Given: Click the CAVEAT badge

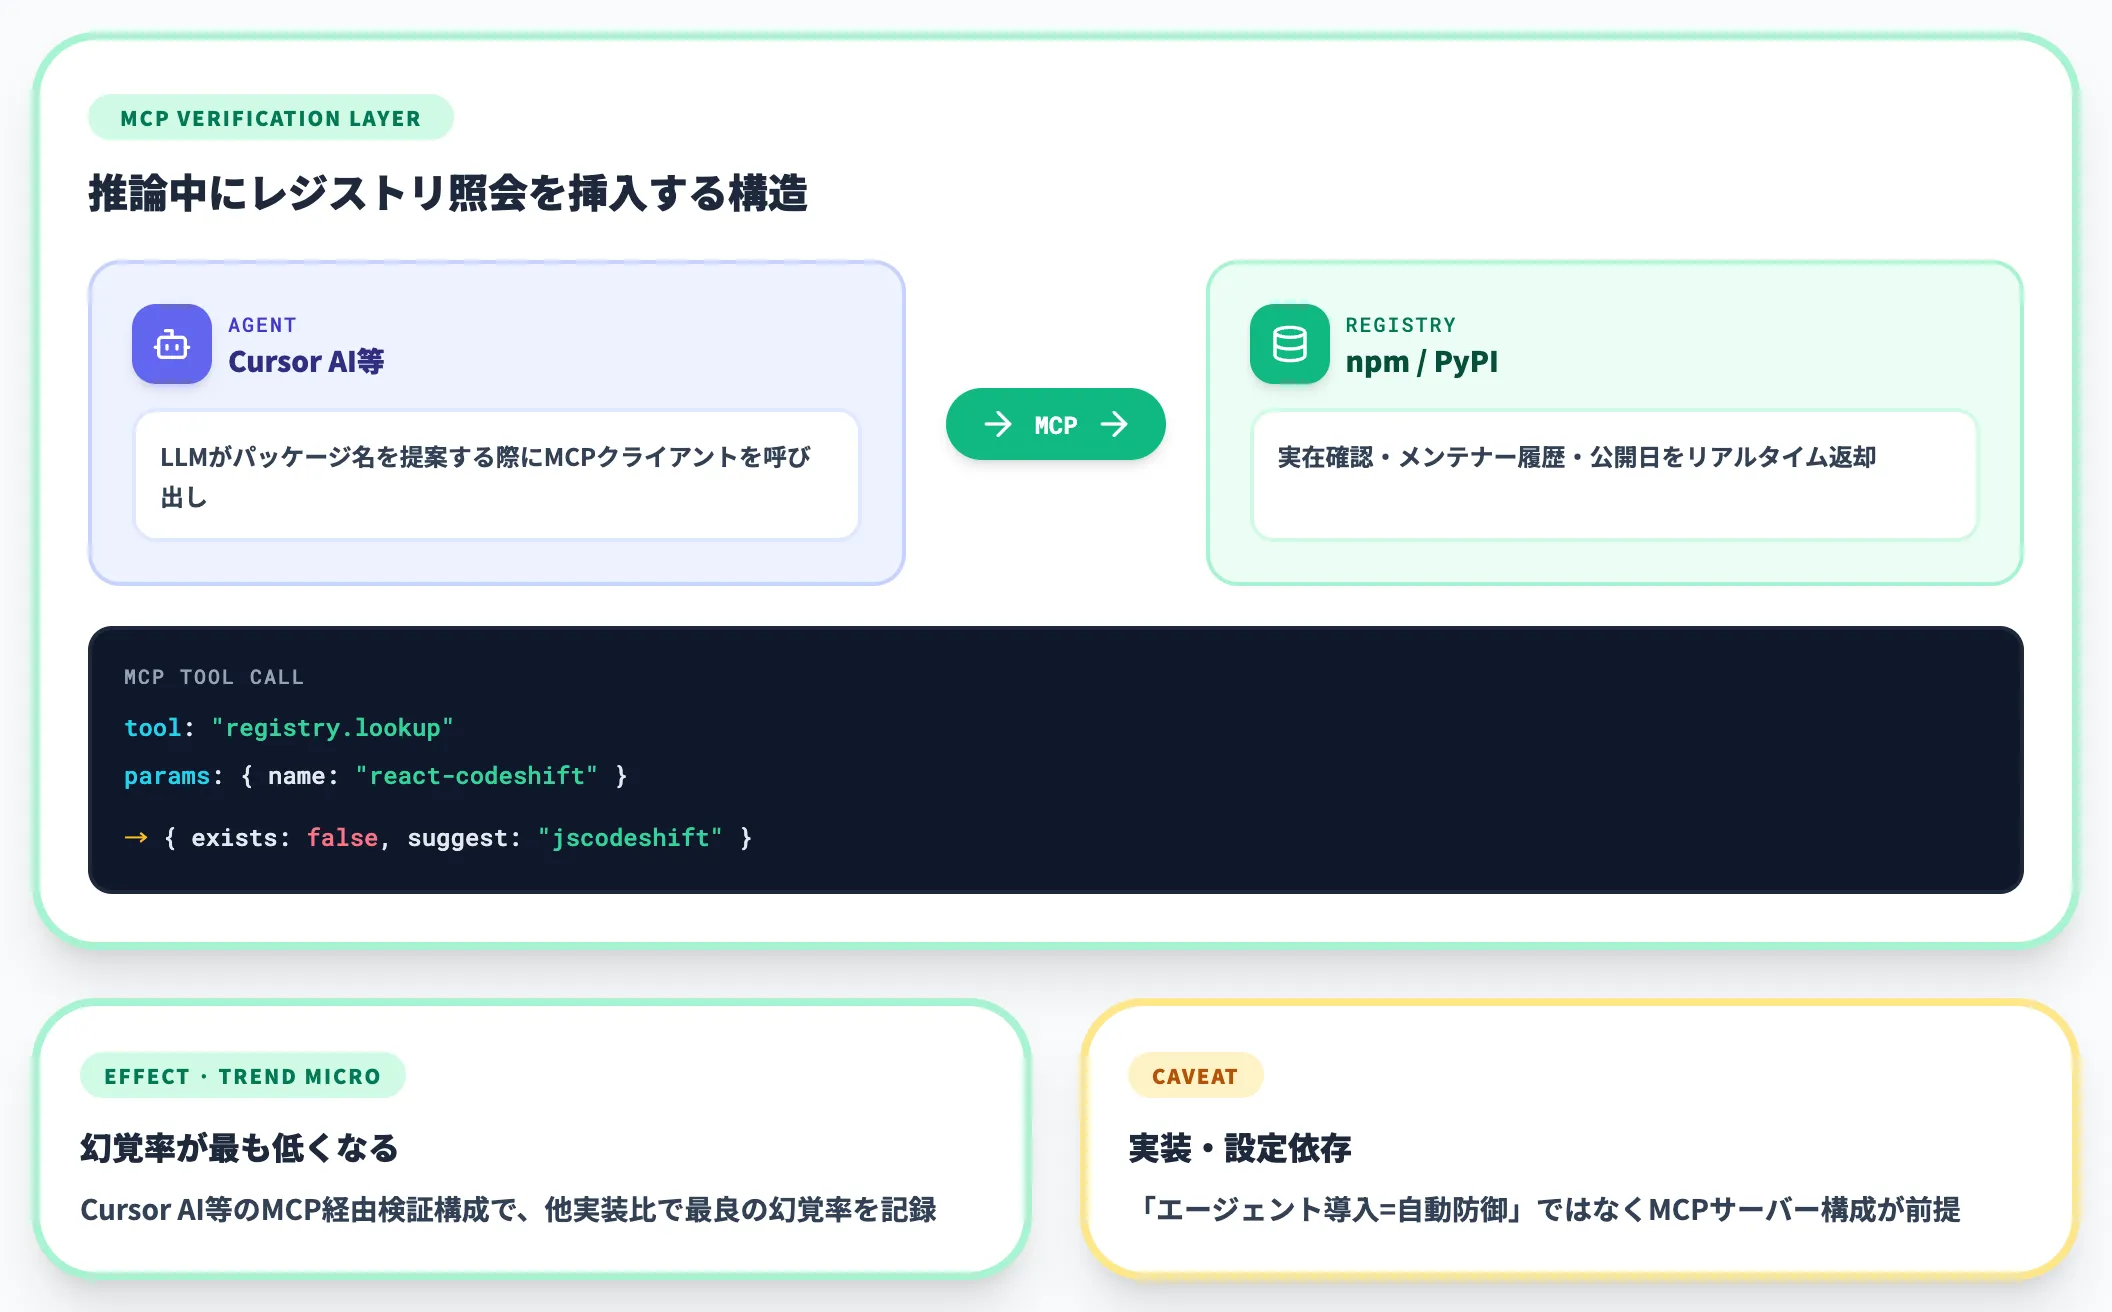Looking at the screenshot, I should click(x=1195, y=1076).
